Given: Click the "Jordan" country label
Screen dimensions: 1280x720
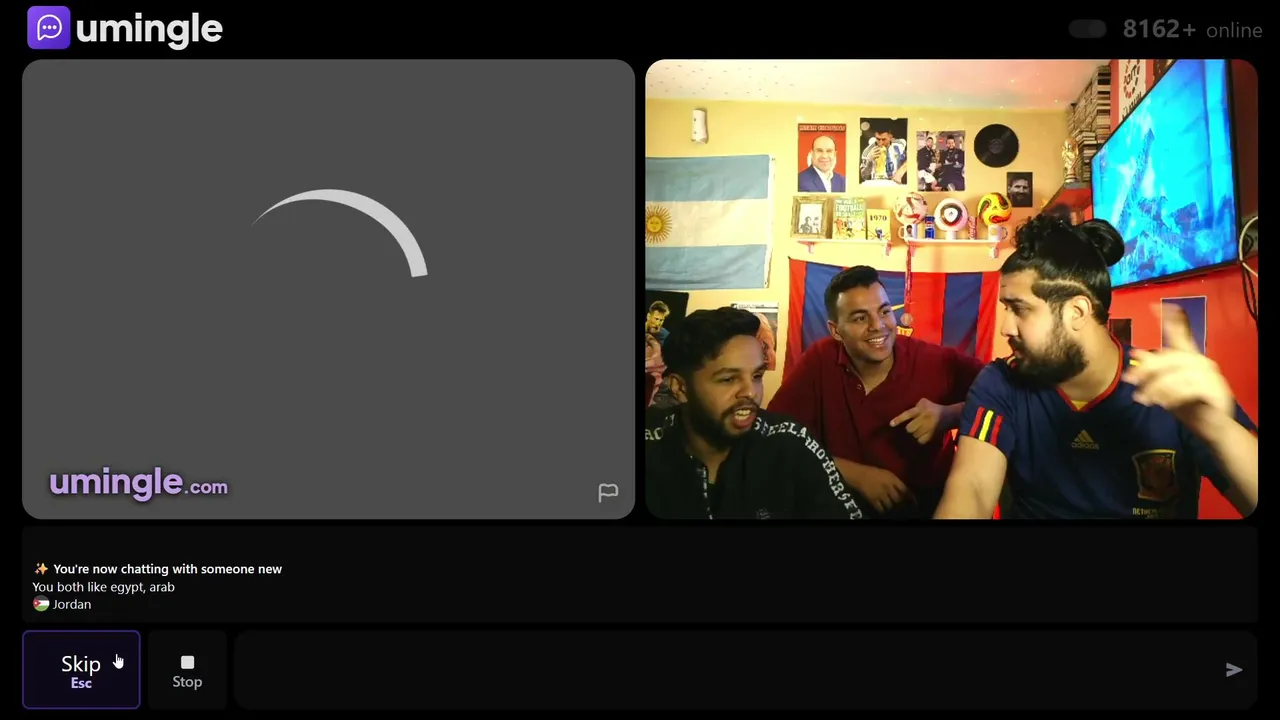Looking at the screenshot, I should click(72, 604).
